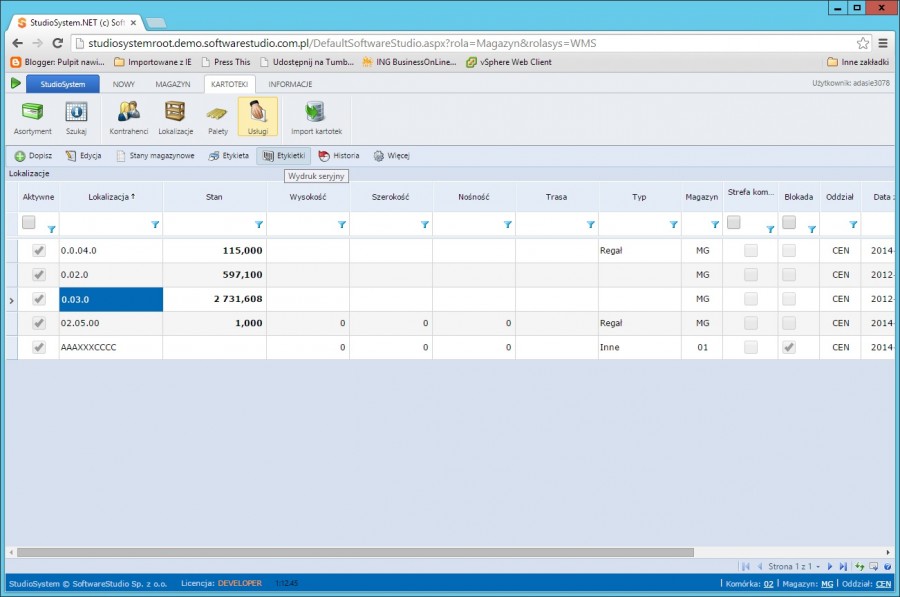Select the Lokalizacje ribbon icon

[x=175, y=118]
